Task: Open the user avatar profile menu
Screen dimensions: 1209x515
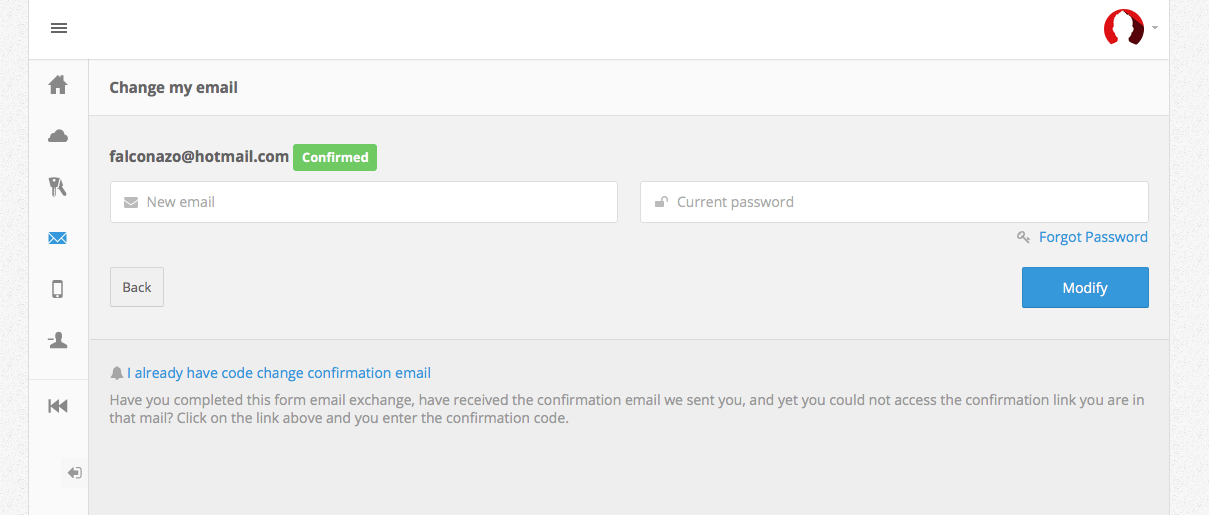Action: [x=1123, y=28]
